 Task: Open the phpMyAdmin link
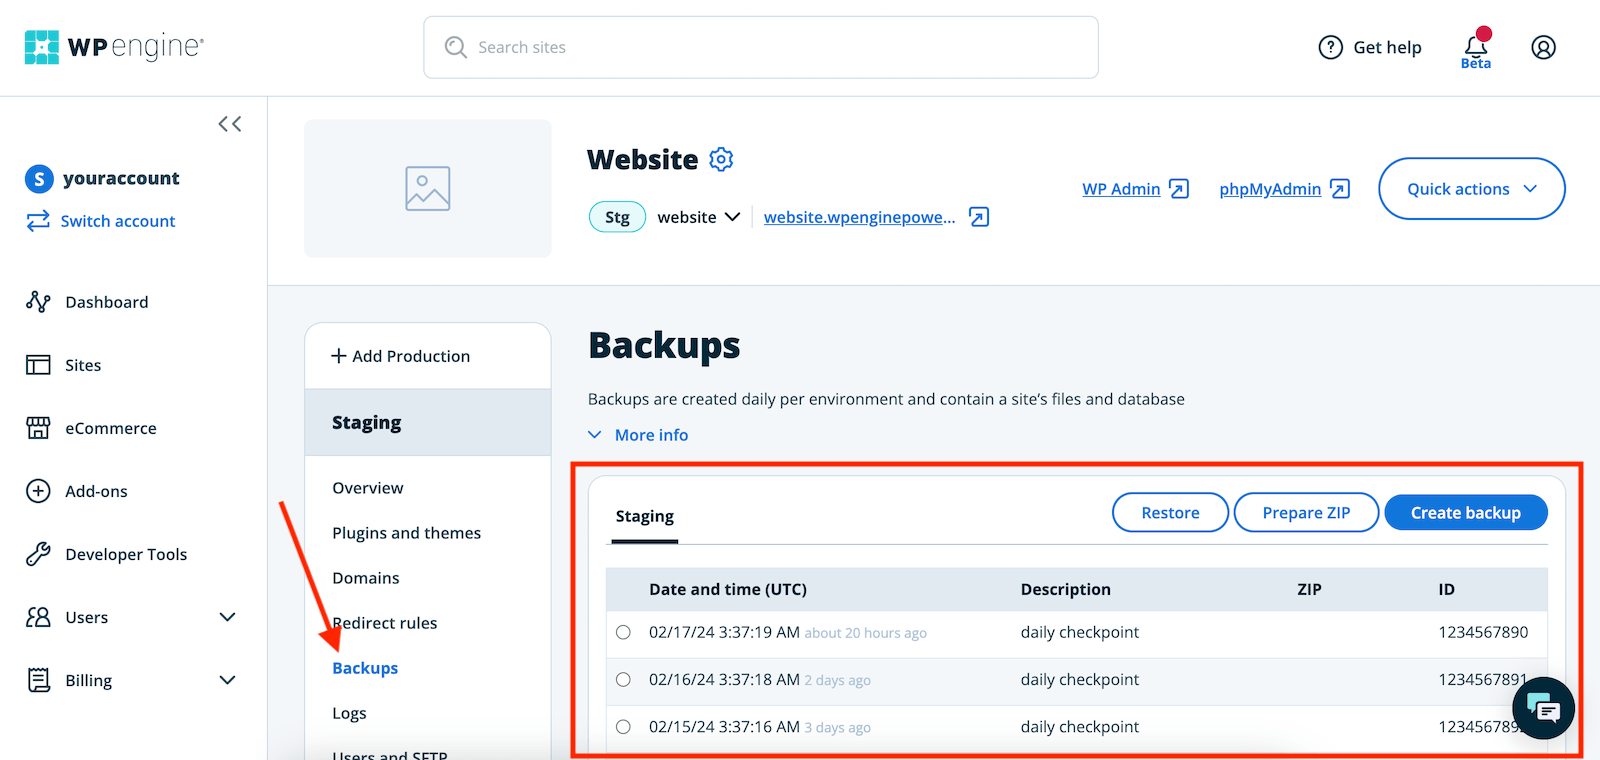pos(1270,189)
